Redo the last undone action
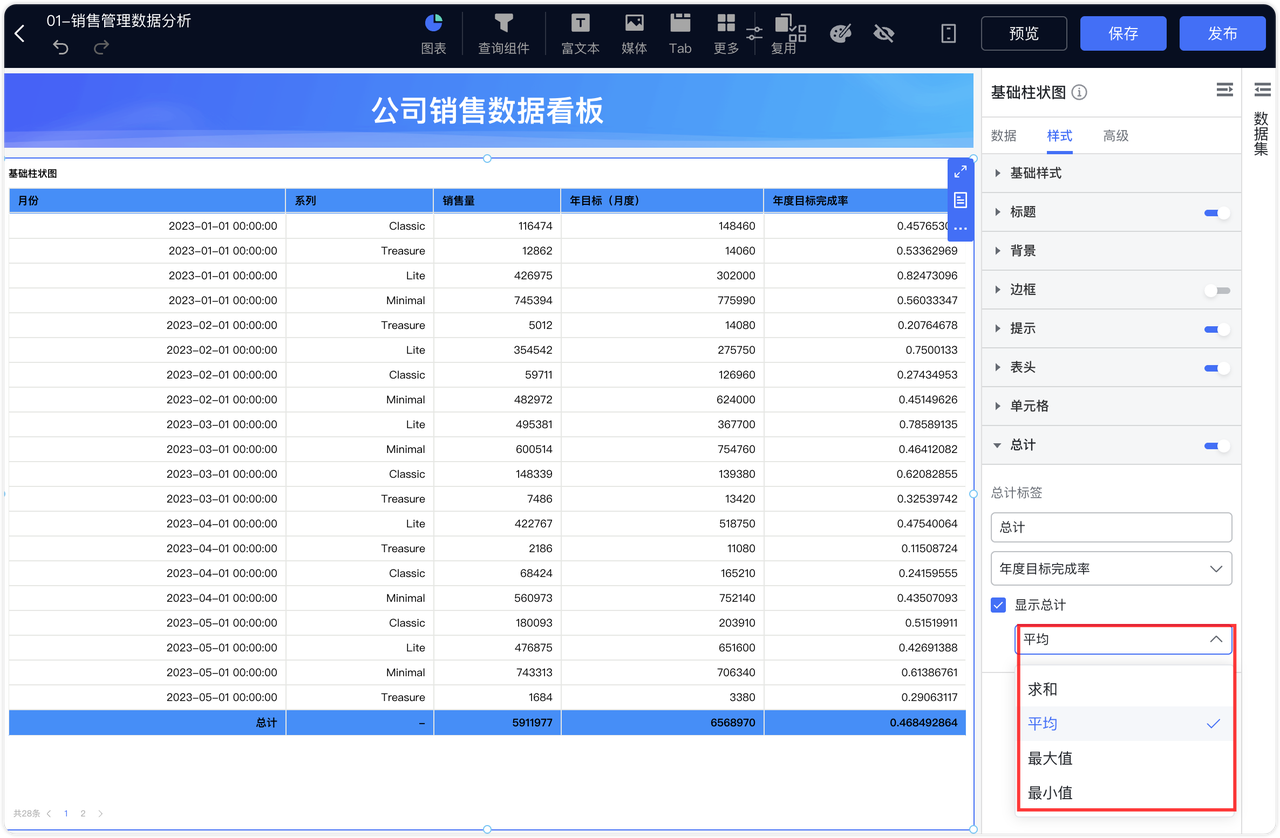Screen dimensions: 1280x838 coord(101,47)
